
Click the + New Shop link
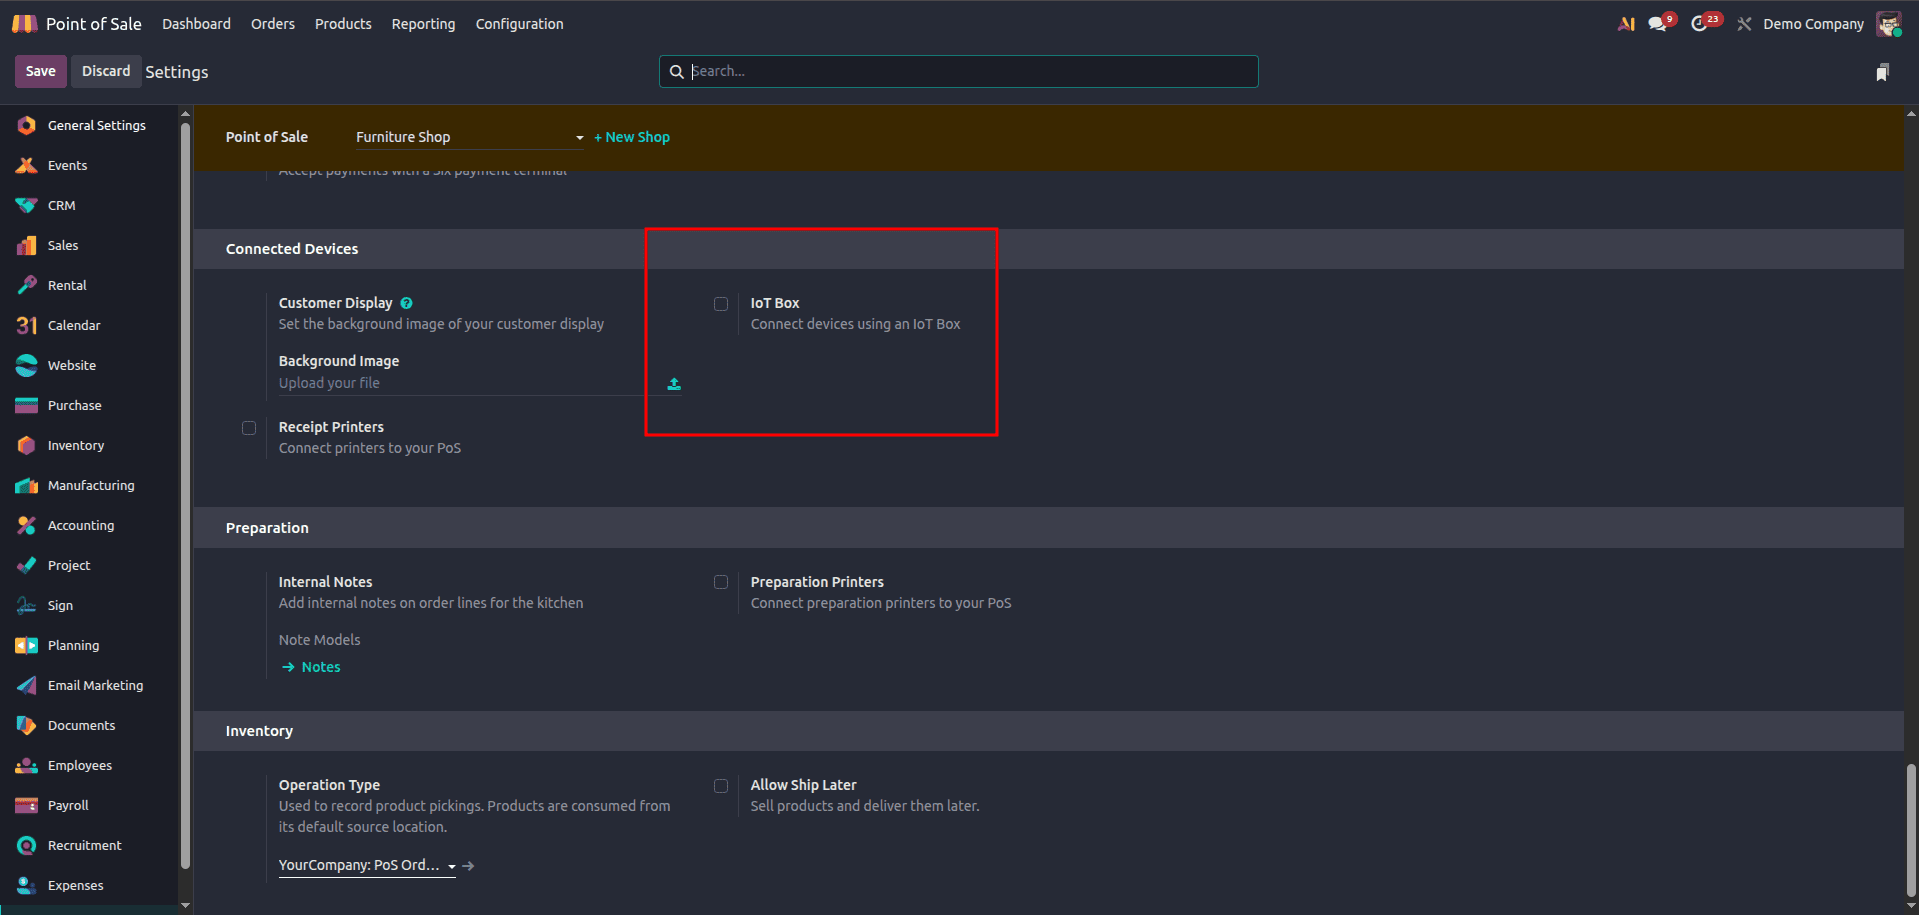coord(632,137)
